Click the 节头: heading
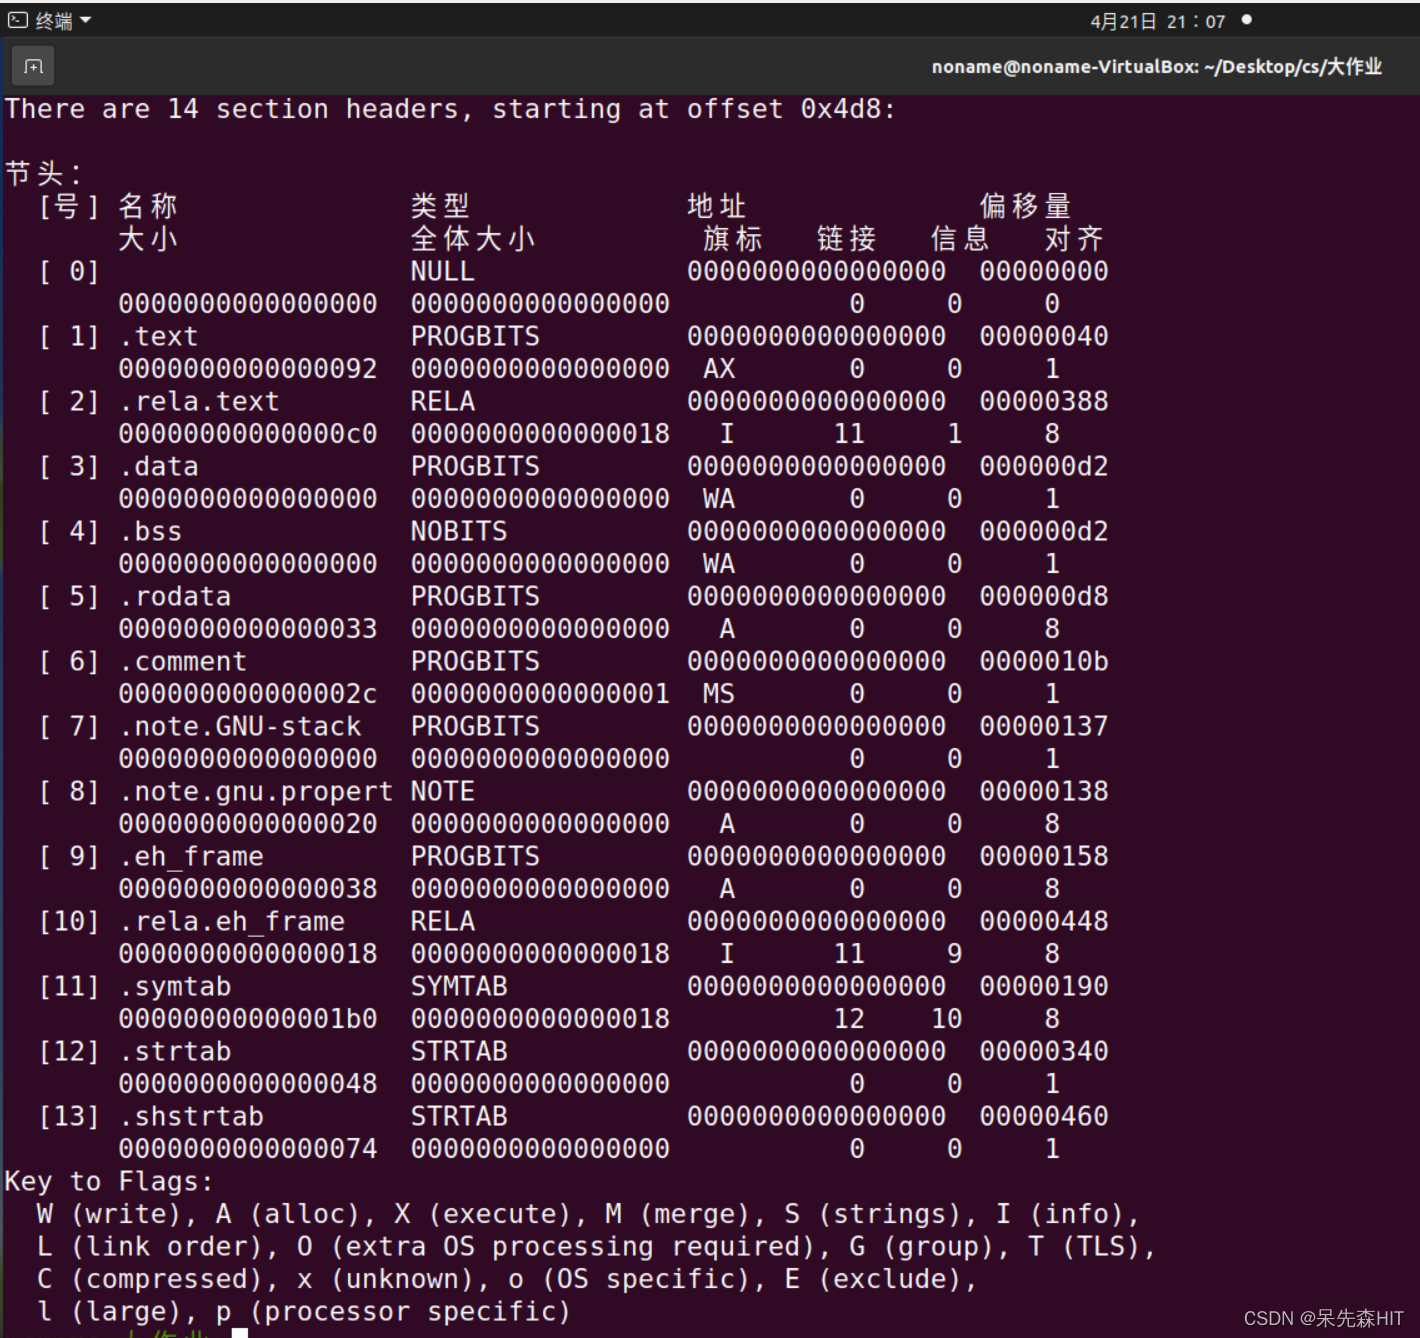This screenshot has height=1338, width=1420. point(44,174)
